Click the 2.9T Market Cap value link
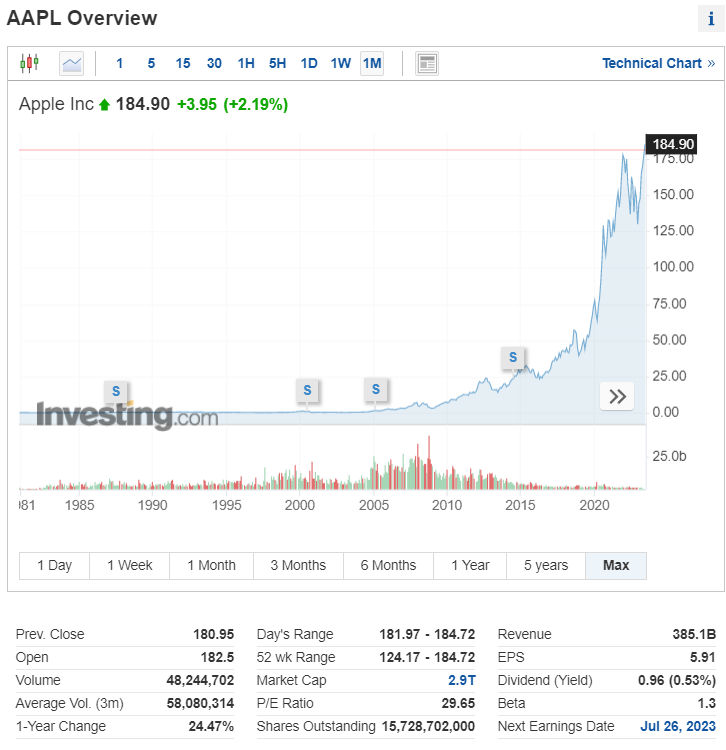 [465, 680]
